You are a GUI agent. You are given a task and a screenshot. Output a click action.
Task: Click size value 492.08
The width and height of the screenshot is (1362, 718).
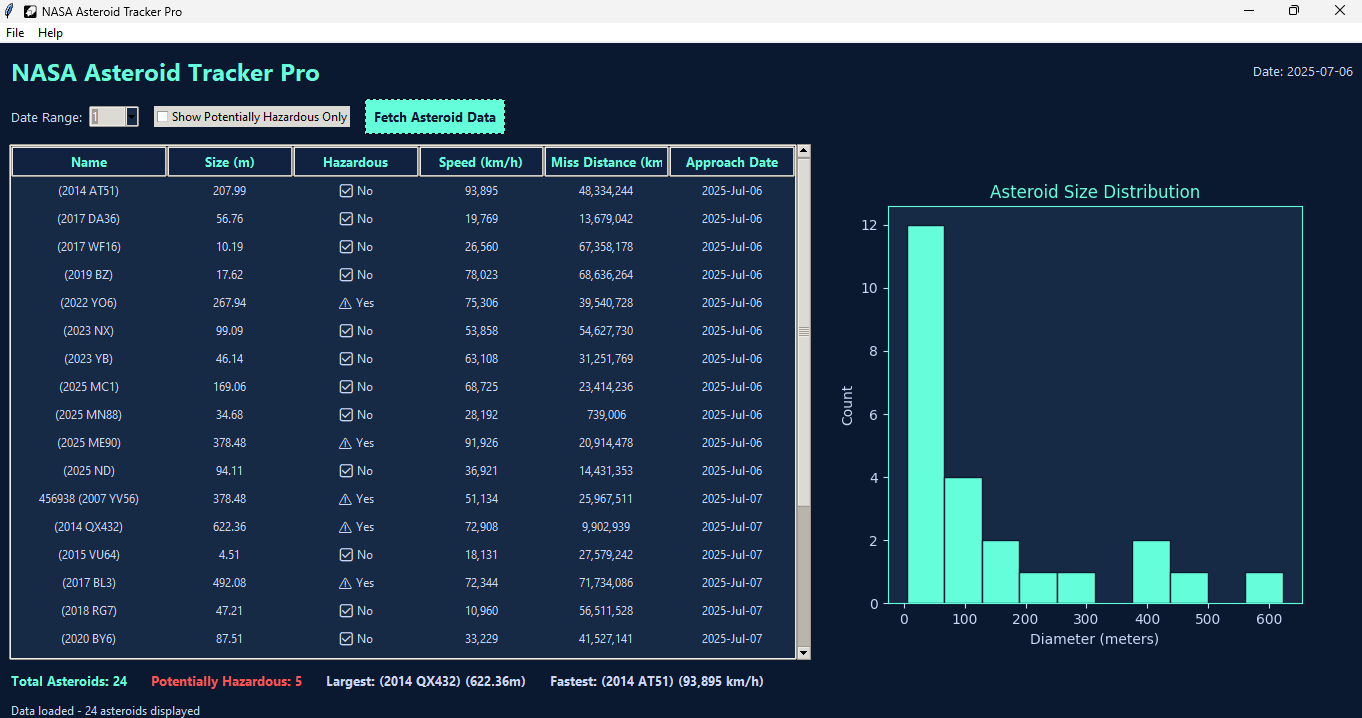(x=230, y=583)
